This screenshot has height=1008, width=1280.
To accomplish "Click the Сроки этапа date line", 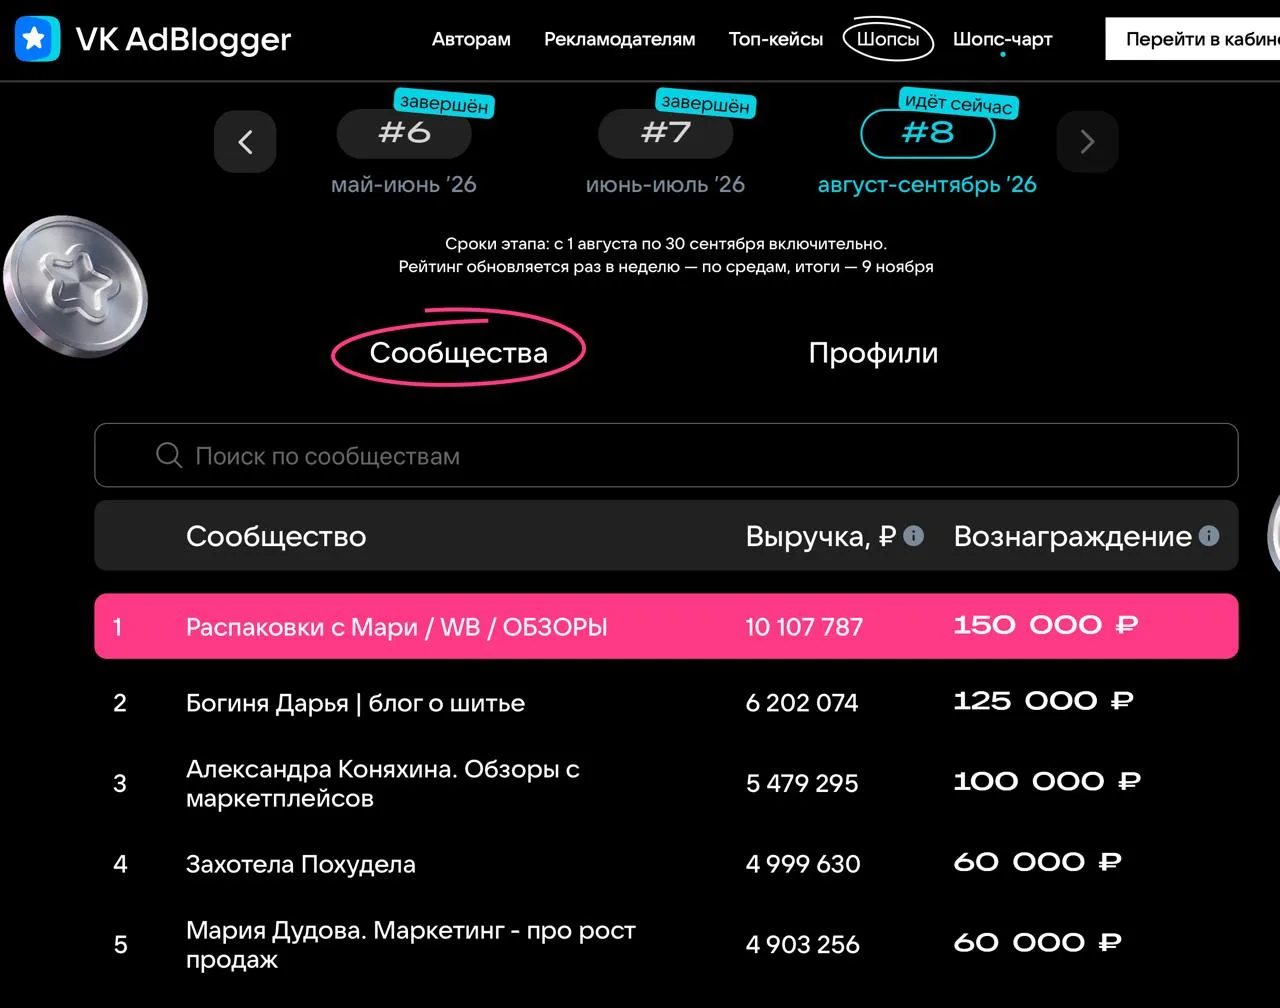I will pos(666,243).
